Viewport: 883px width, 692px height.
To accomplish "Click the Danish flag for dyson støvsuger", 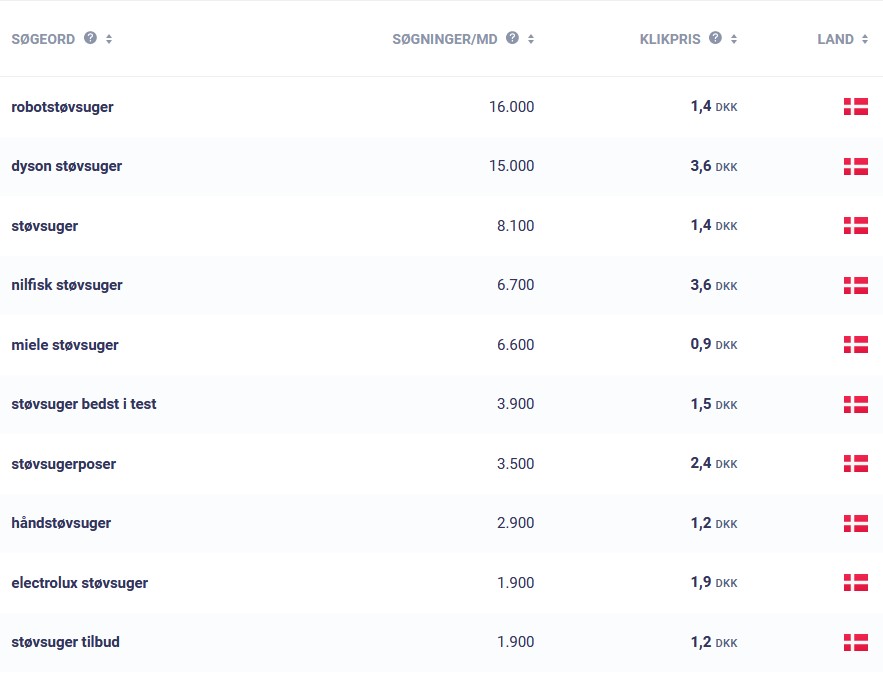I will click(855, 166).
